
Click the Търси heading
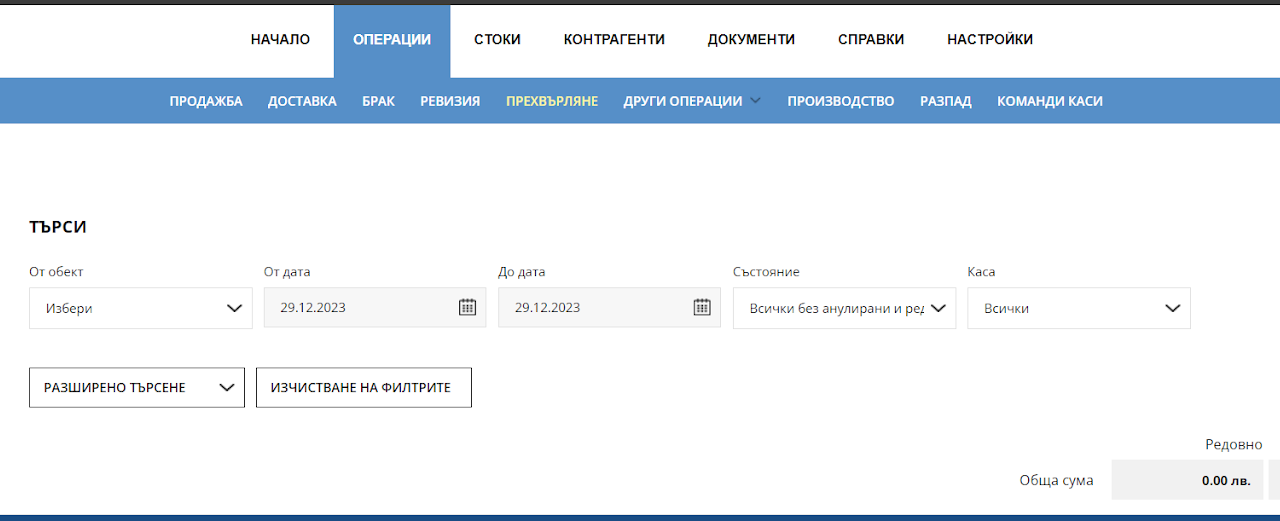(58, 227)
